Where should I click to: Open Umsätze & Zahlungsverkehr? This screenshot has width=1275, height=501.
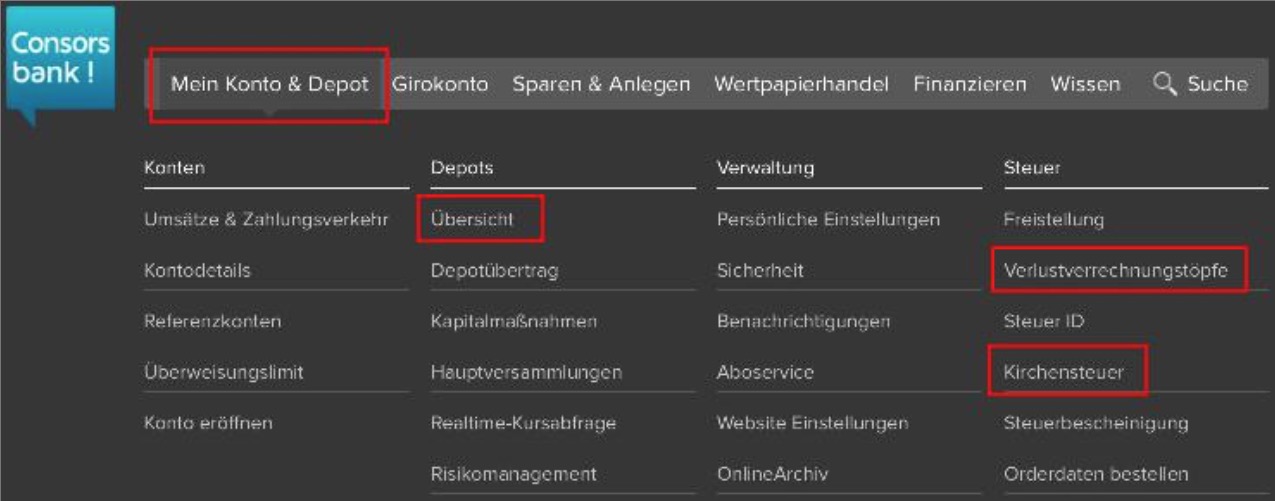(266, 219)
